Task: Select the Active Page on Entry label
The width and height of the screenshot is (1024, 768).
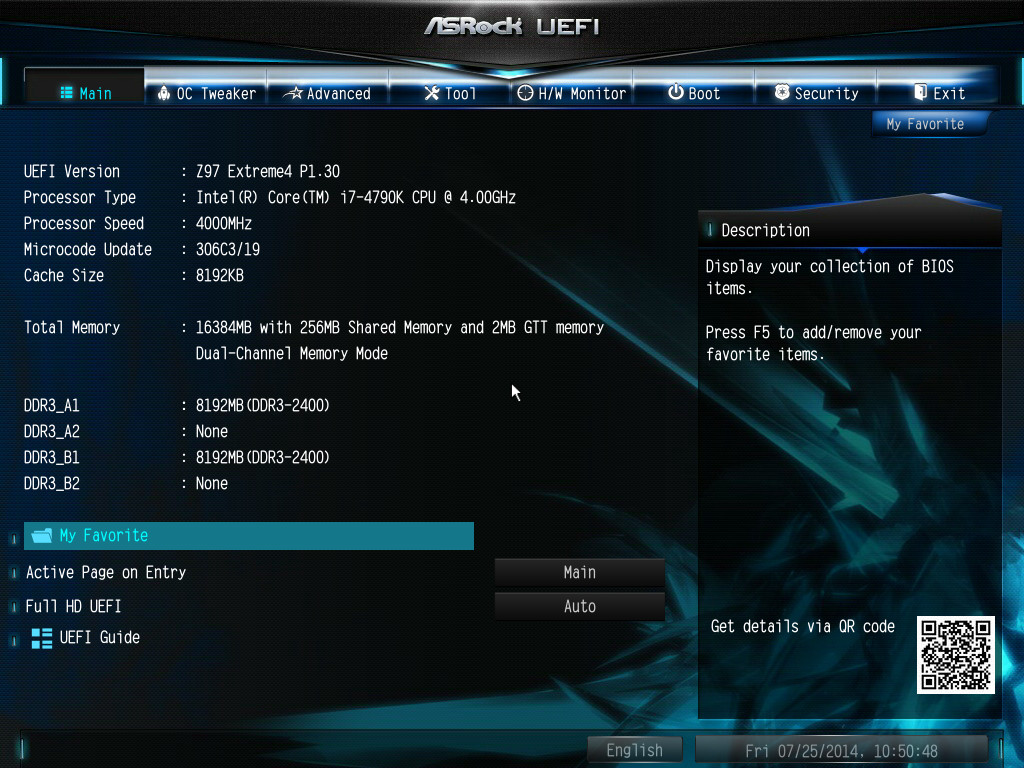Action: [x=106, y=573]
